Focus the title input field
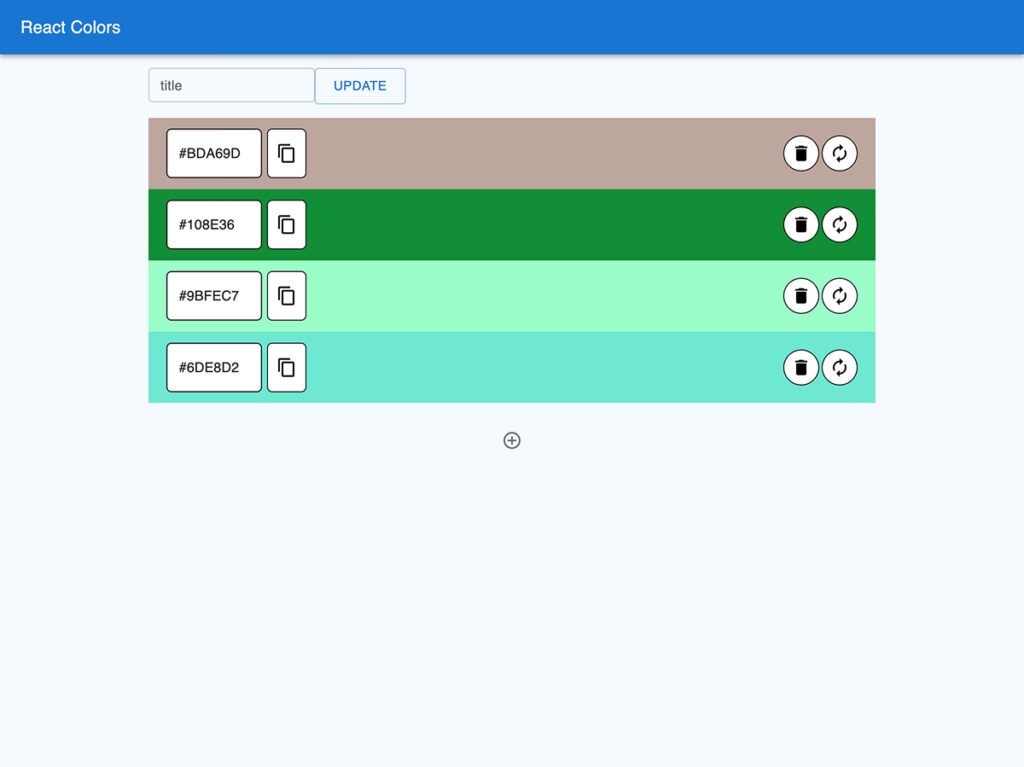 231,86
